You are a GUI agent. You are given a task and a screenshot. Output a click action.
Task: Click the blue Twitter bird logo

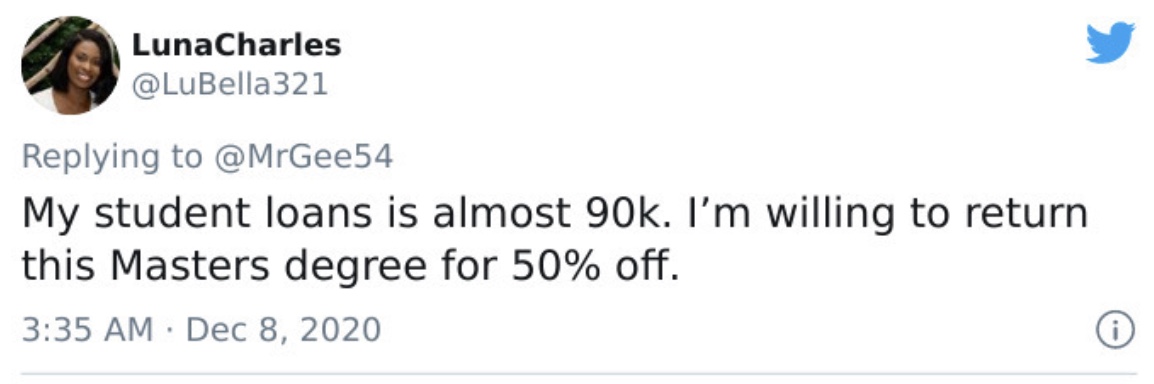click(x=1111, y=43)
